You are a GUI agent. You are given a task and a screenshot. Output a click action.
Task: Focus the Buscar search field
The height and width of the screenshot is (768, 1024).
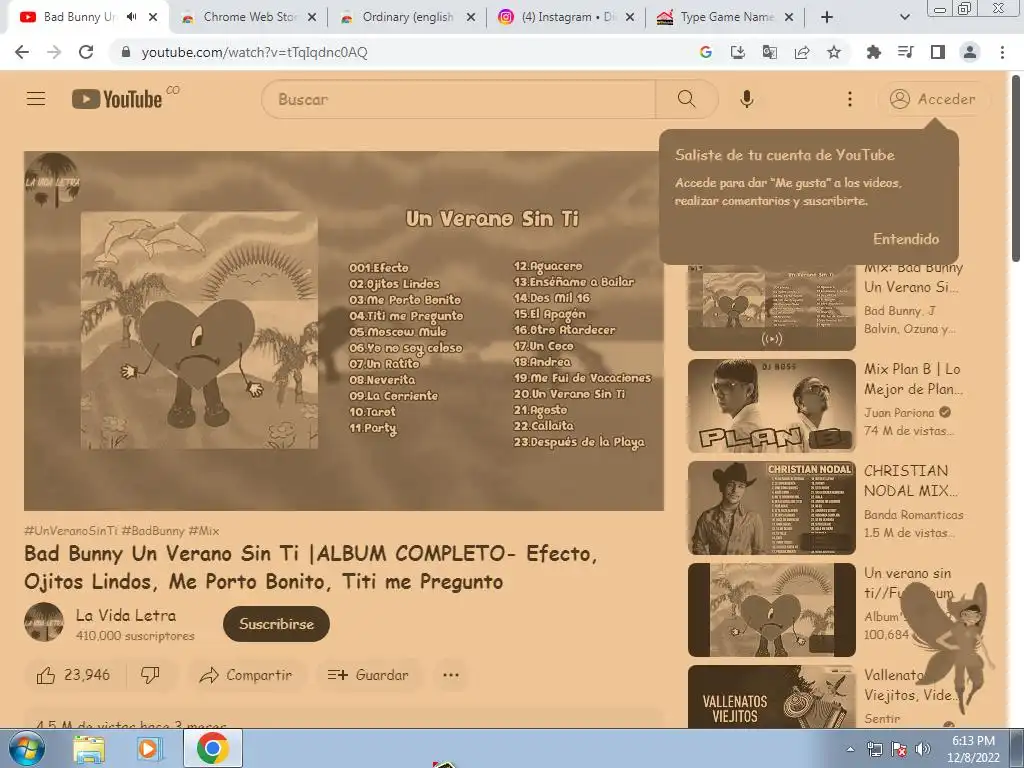(x=458, y=99)
